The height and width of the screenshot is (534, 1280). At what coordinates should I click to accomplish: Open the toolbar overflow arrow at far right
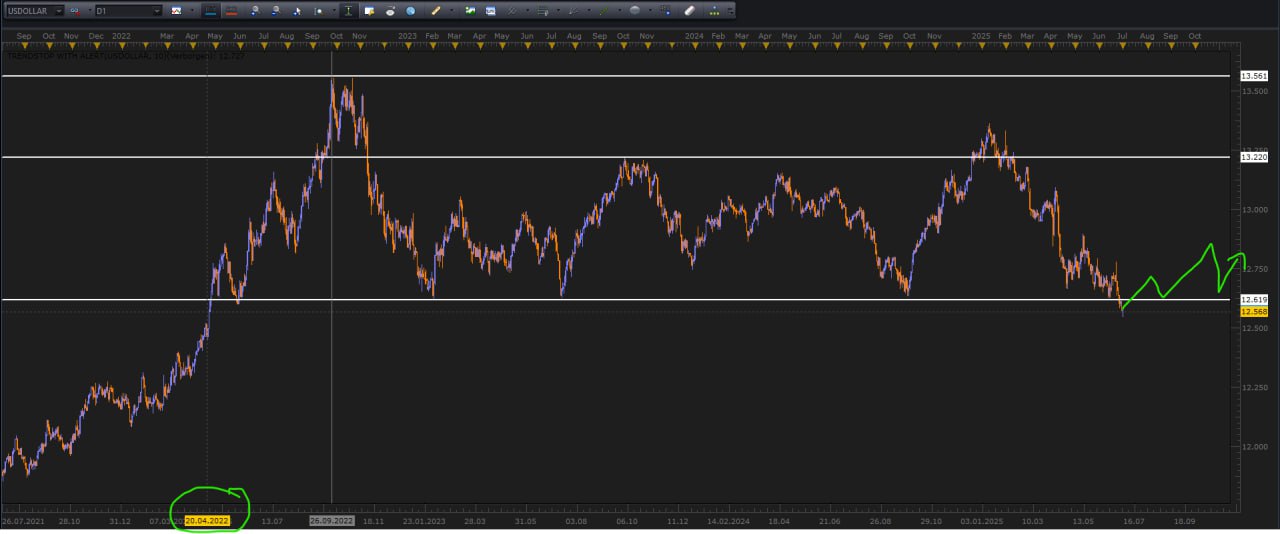coord(730,11)
